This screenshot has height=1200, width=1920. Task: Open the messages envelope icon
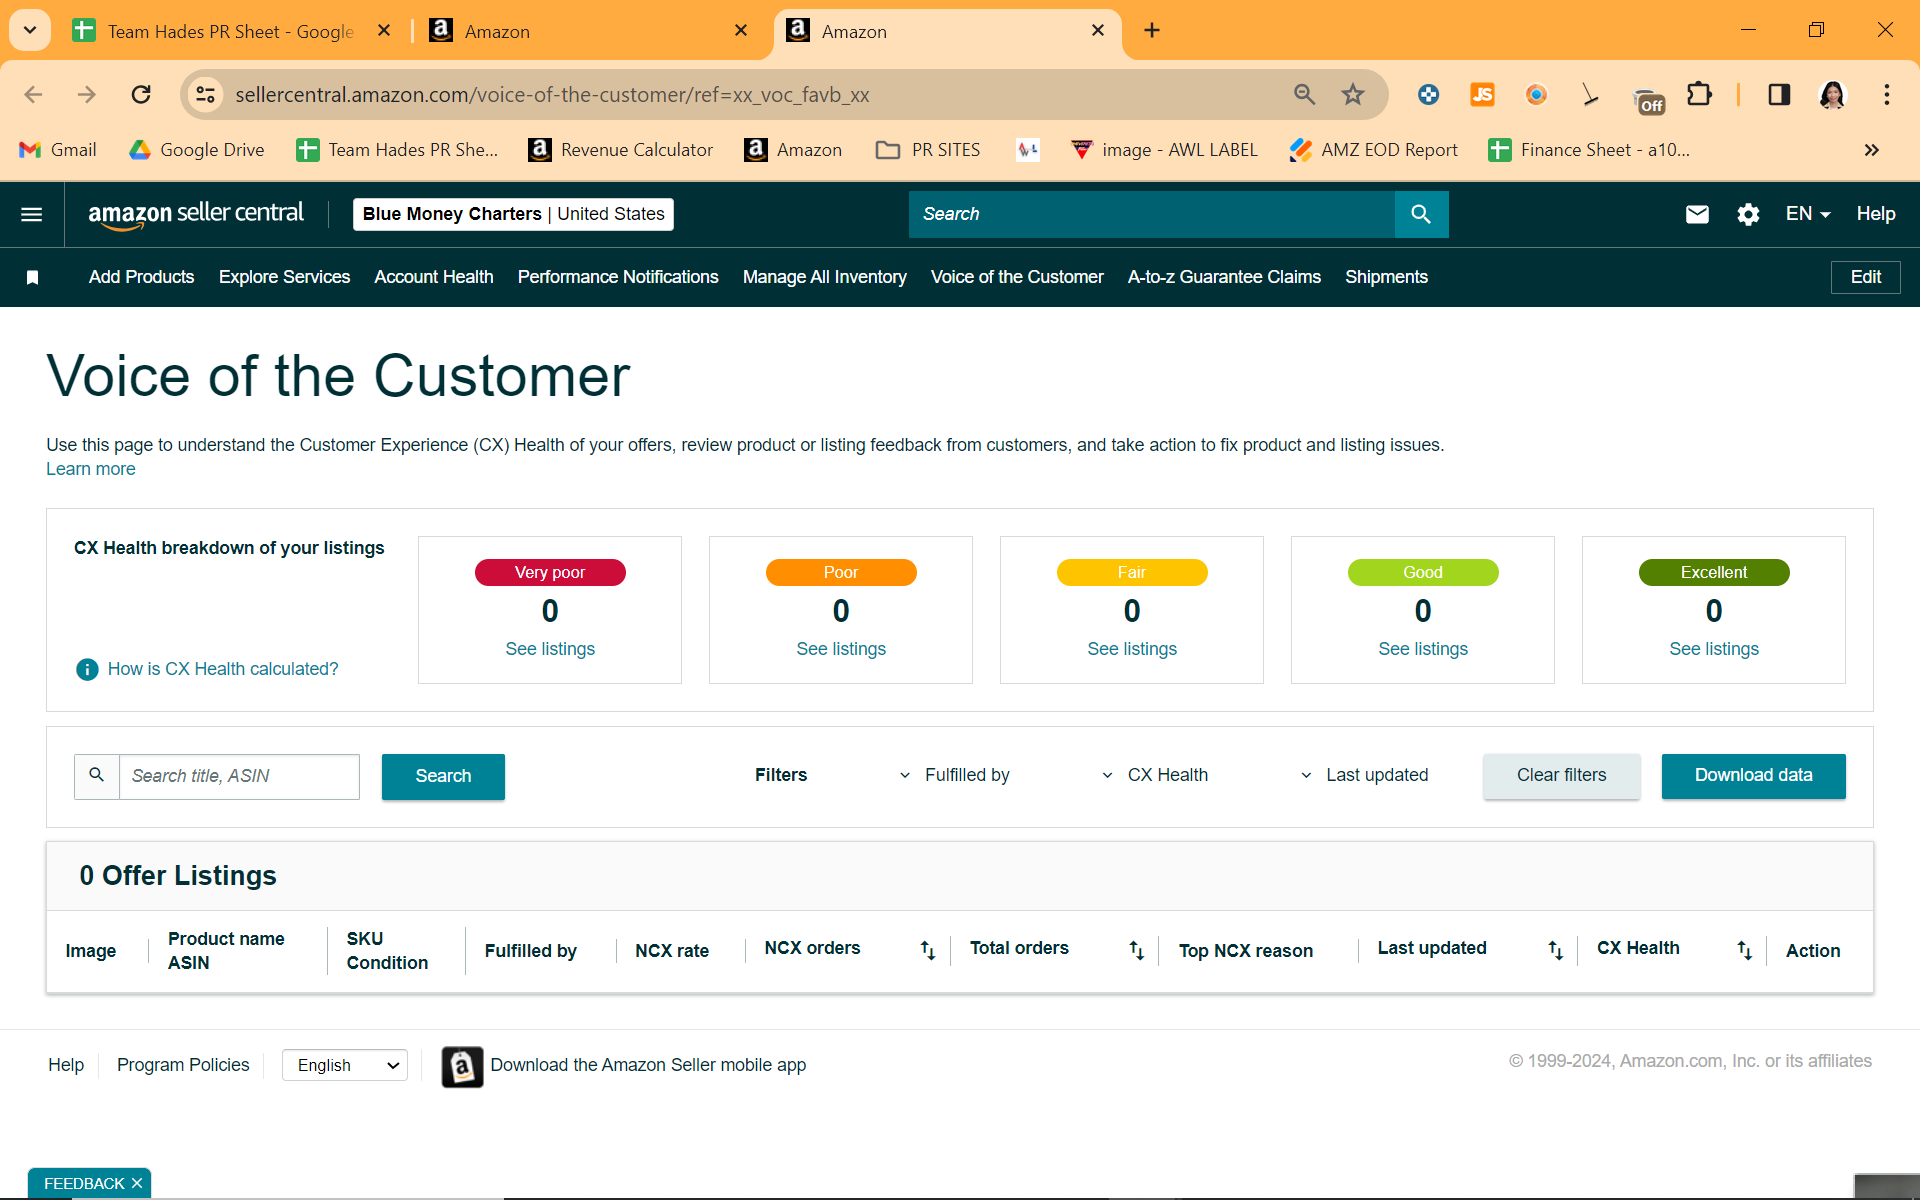click(x=1697, y=214)
